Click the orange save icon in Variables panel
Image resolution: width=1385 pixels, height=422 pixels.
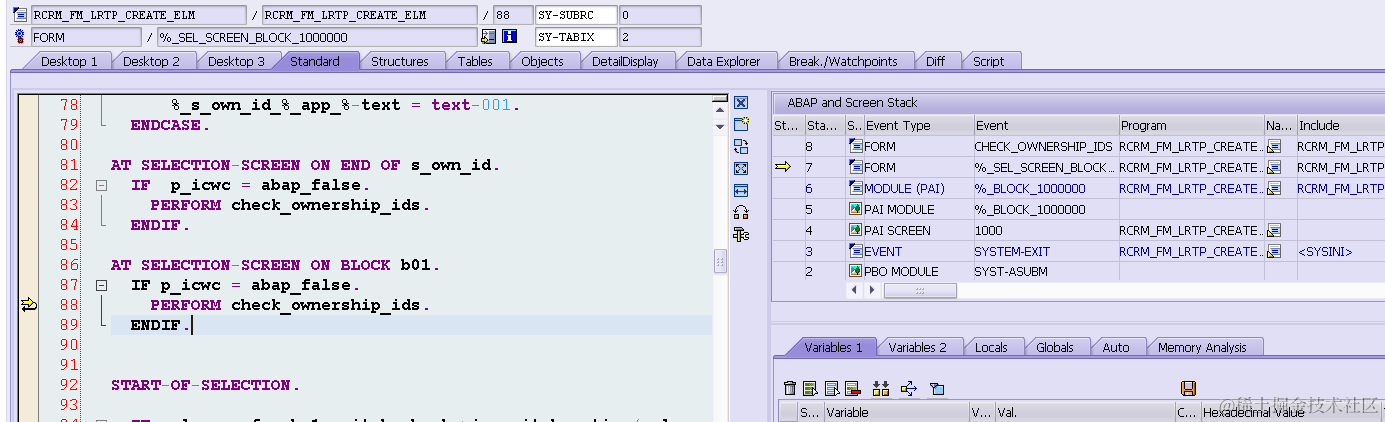1188,388
